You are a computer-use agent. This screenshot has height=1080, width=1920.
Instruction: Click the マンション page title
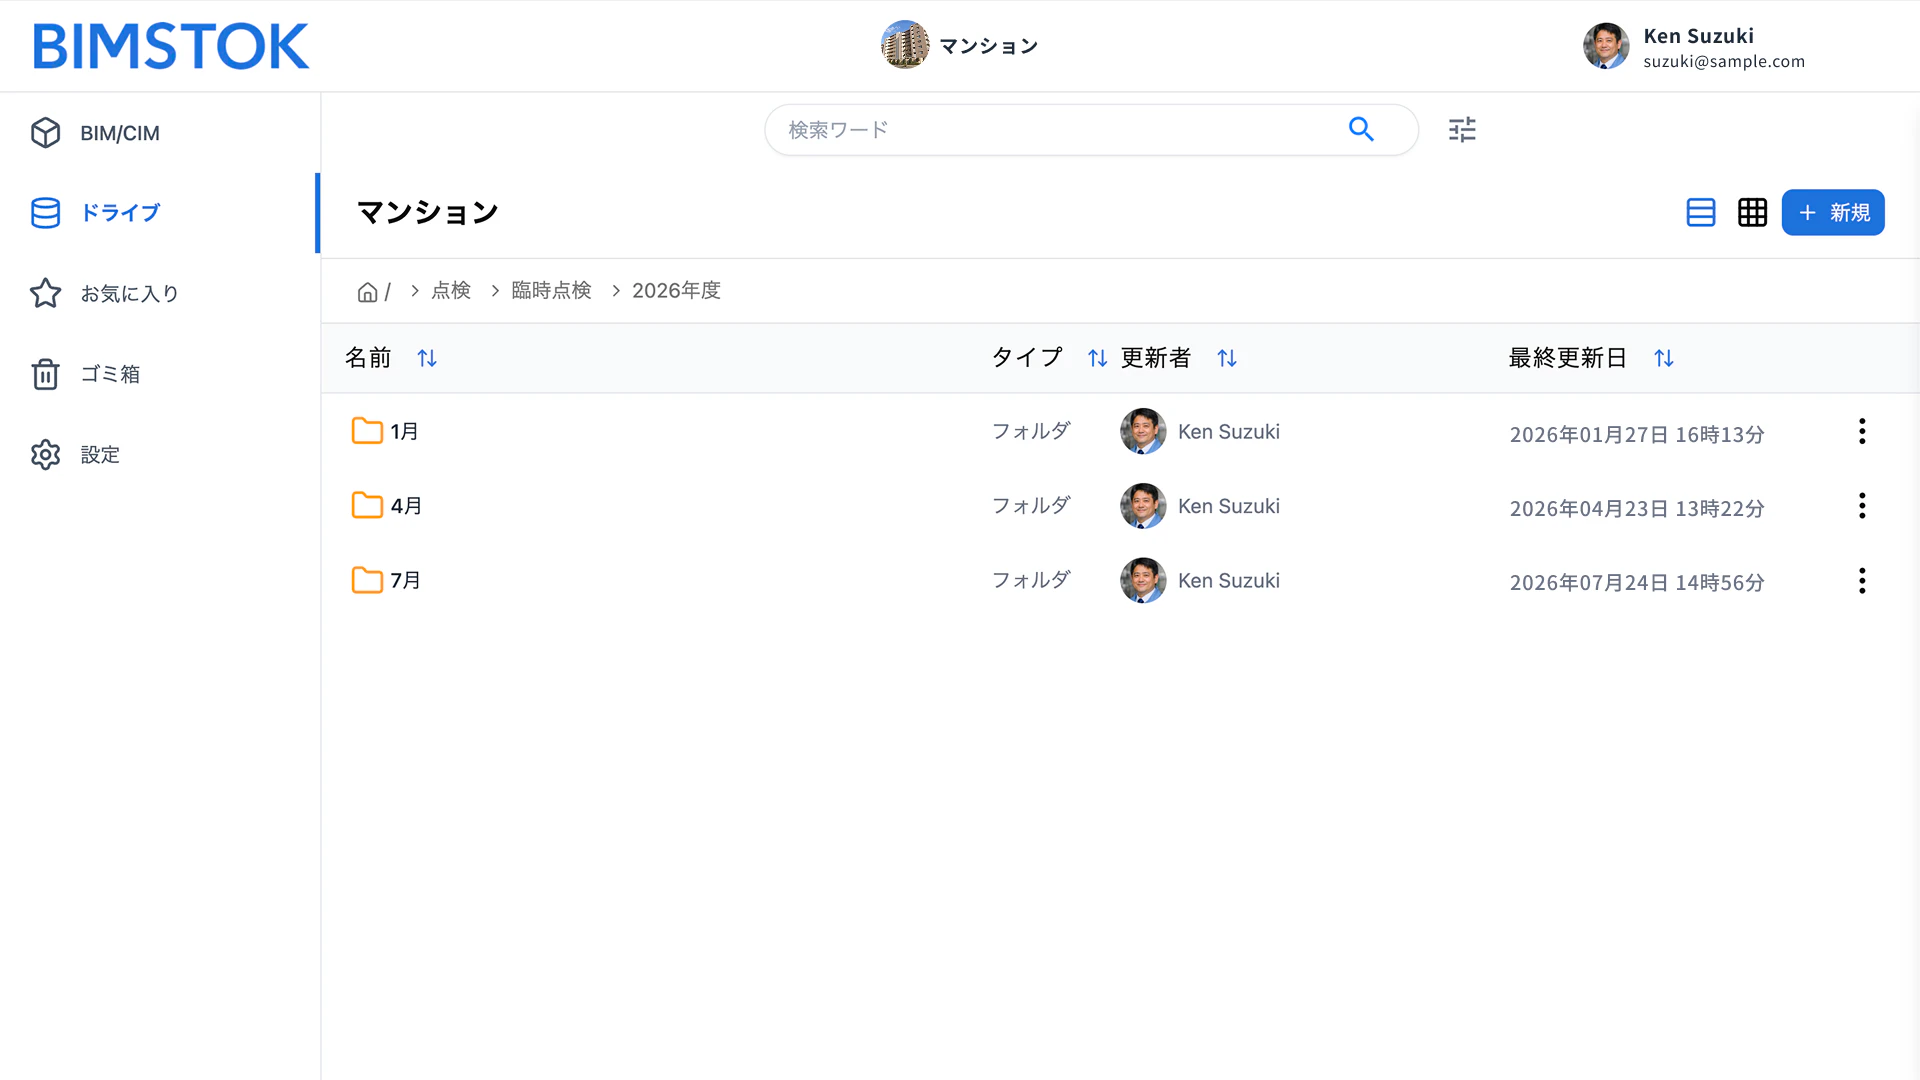[428, 212]
